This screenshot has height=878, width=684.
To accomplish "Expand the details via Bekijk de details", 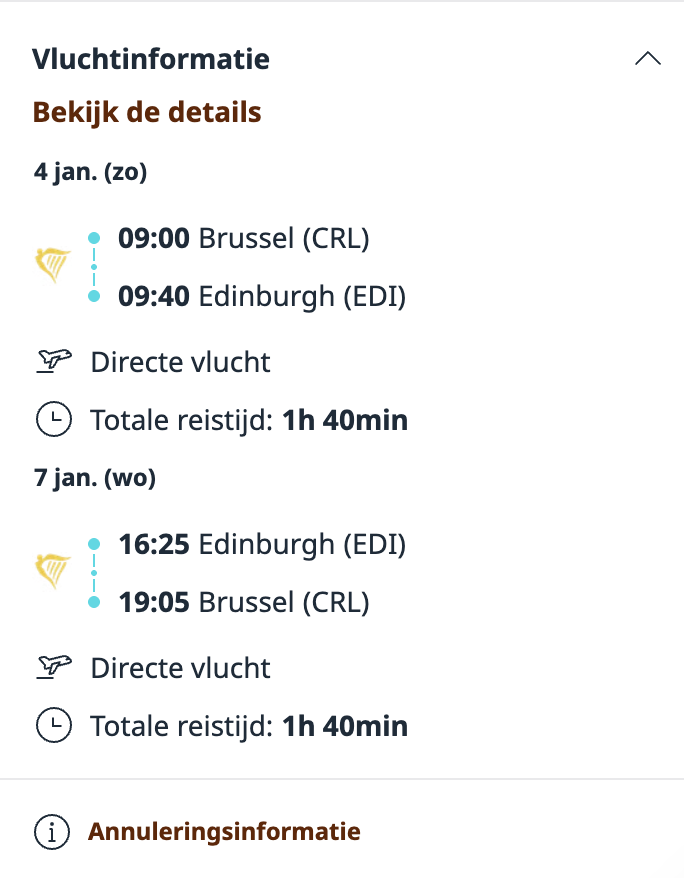I will [146, 112].
